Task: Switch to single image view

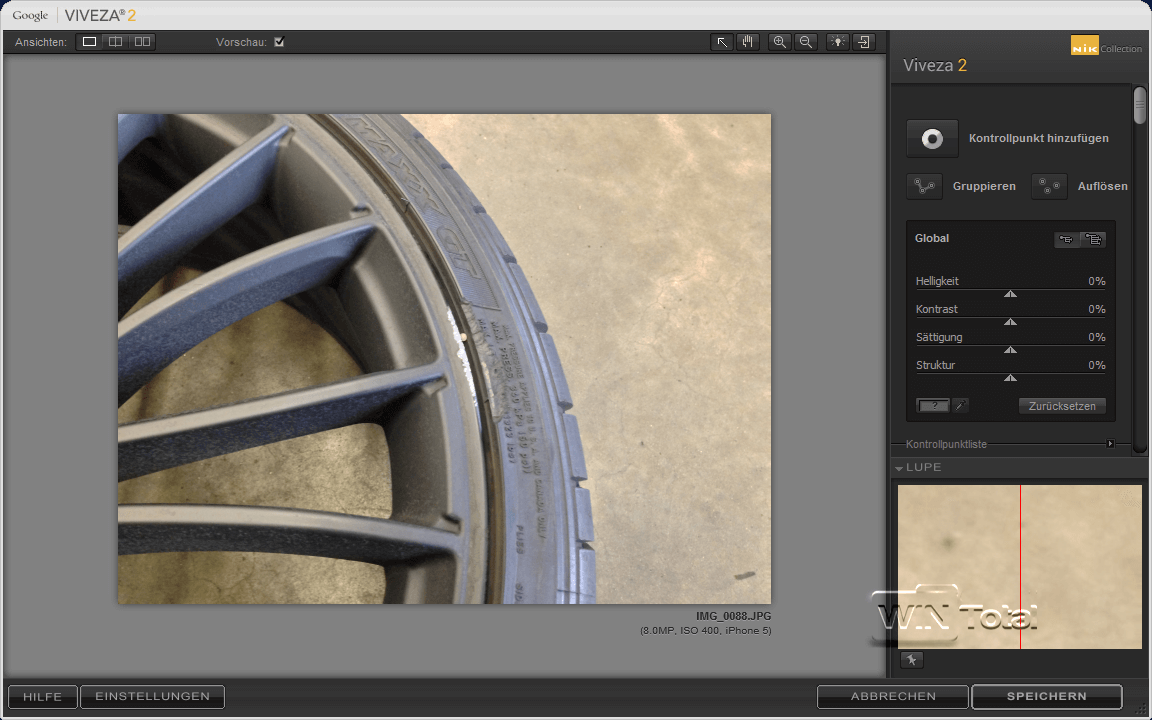Action: click(90, 42)
